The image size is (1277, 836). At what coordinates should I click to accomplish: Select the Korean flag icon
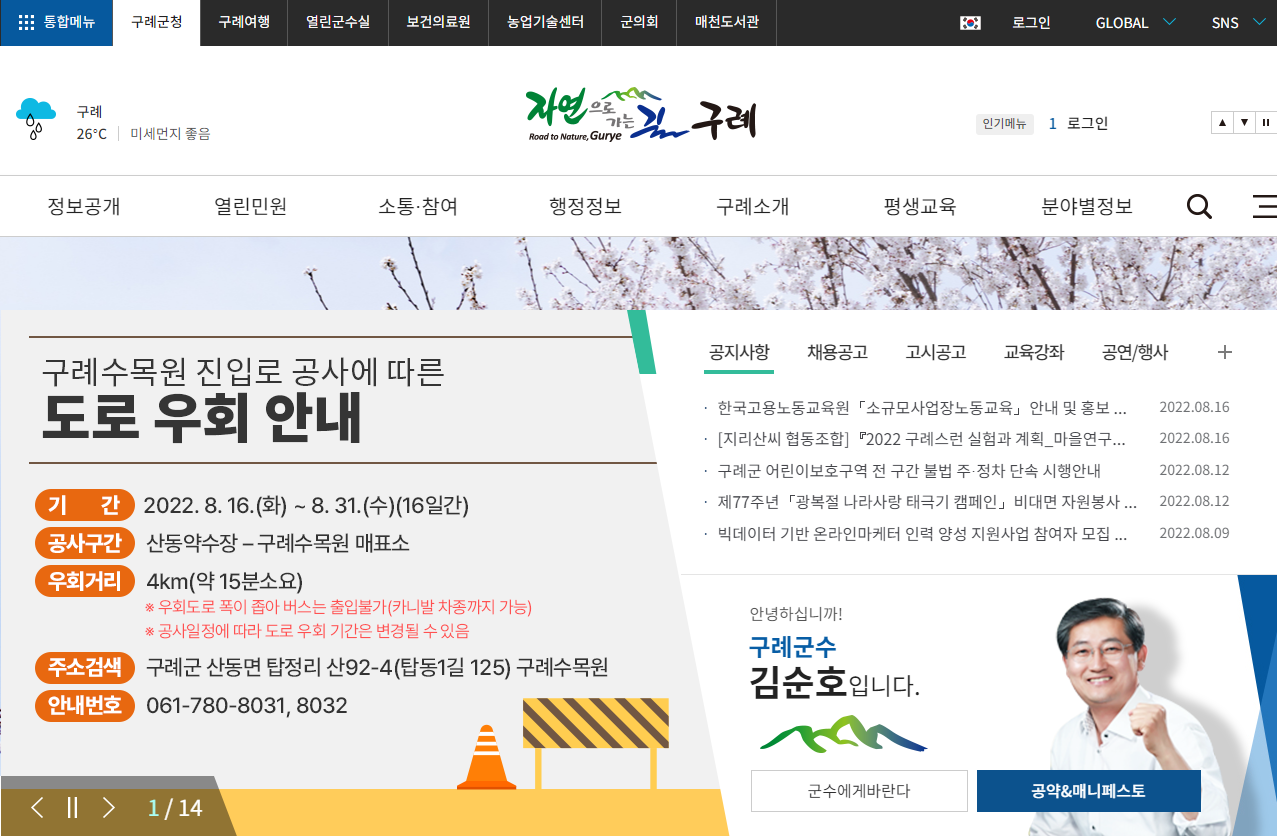pyautogui.click(x=968, y=22)
